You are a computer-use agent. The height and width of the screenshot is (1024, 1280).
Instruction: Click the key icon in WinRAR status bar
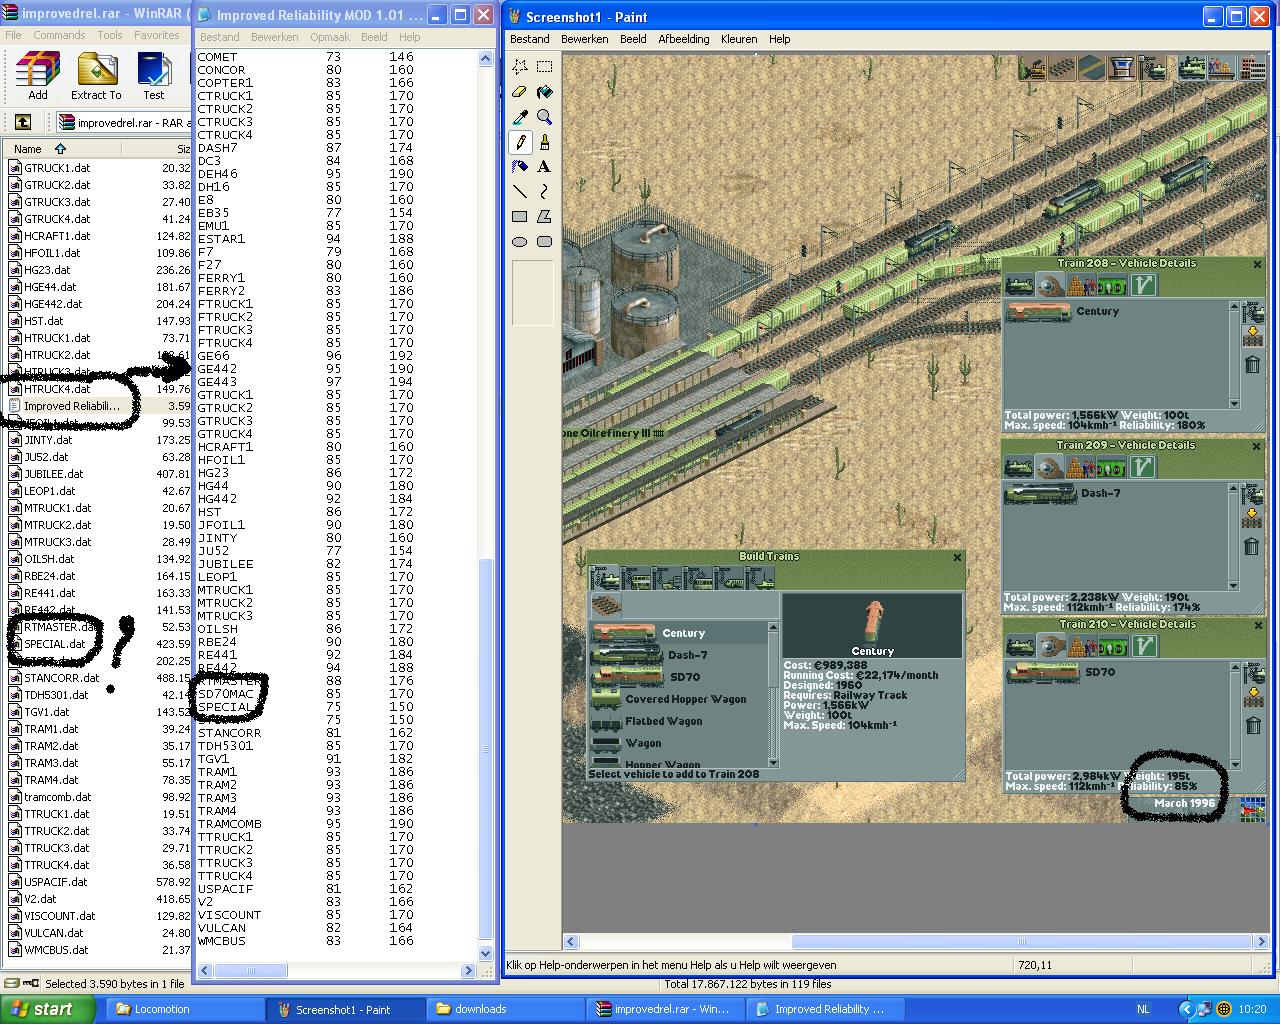pyautogui.click(x=30, y=984)
